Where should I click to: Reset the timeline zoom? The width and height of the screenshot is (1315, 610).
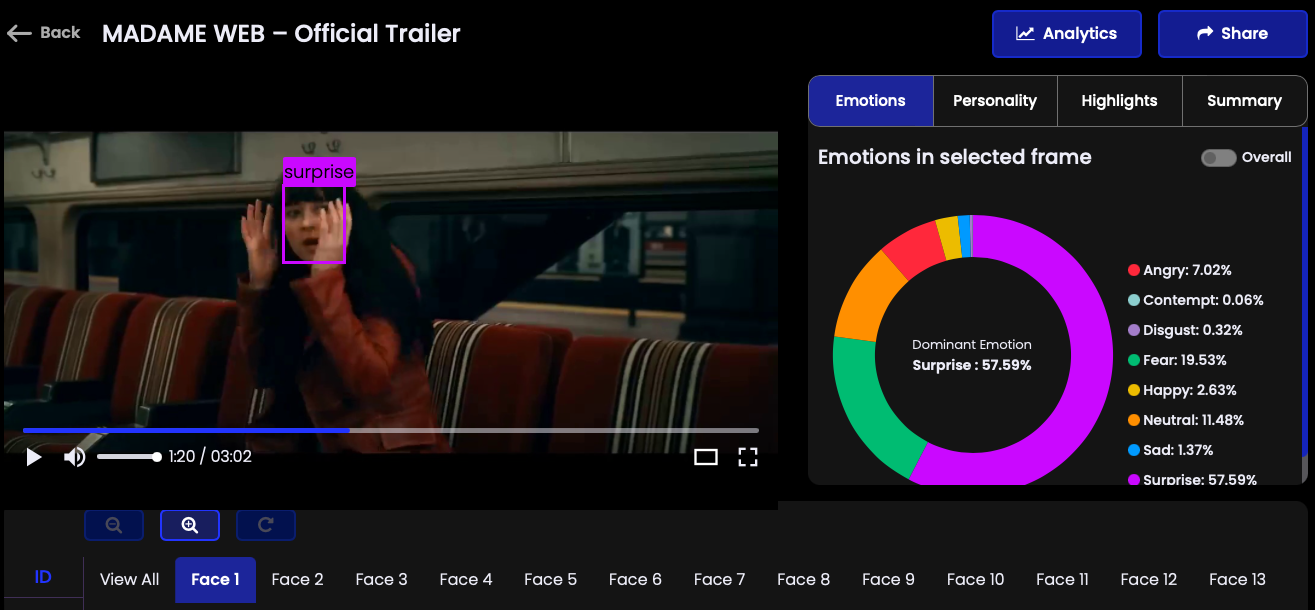click(266, 525)
